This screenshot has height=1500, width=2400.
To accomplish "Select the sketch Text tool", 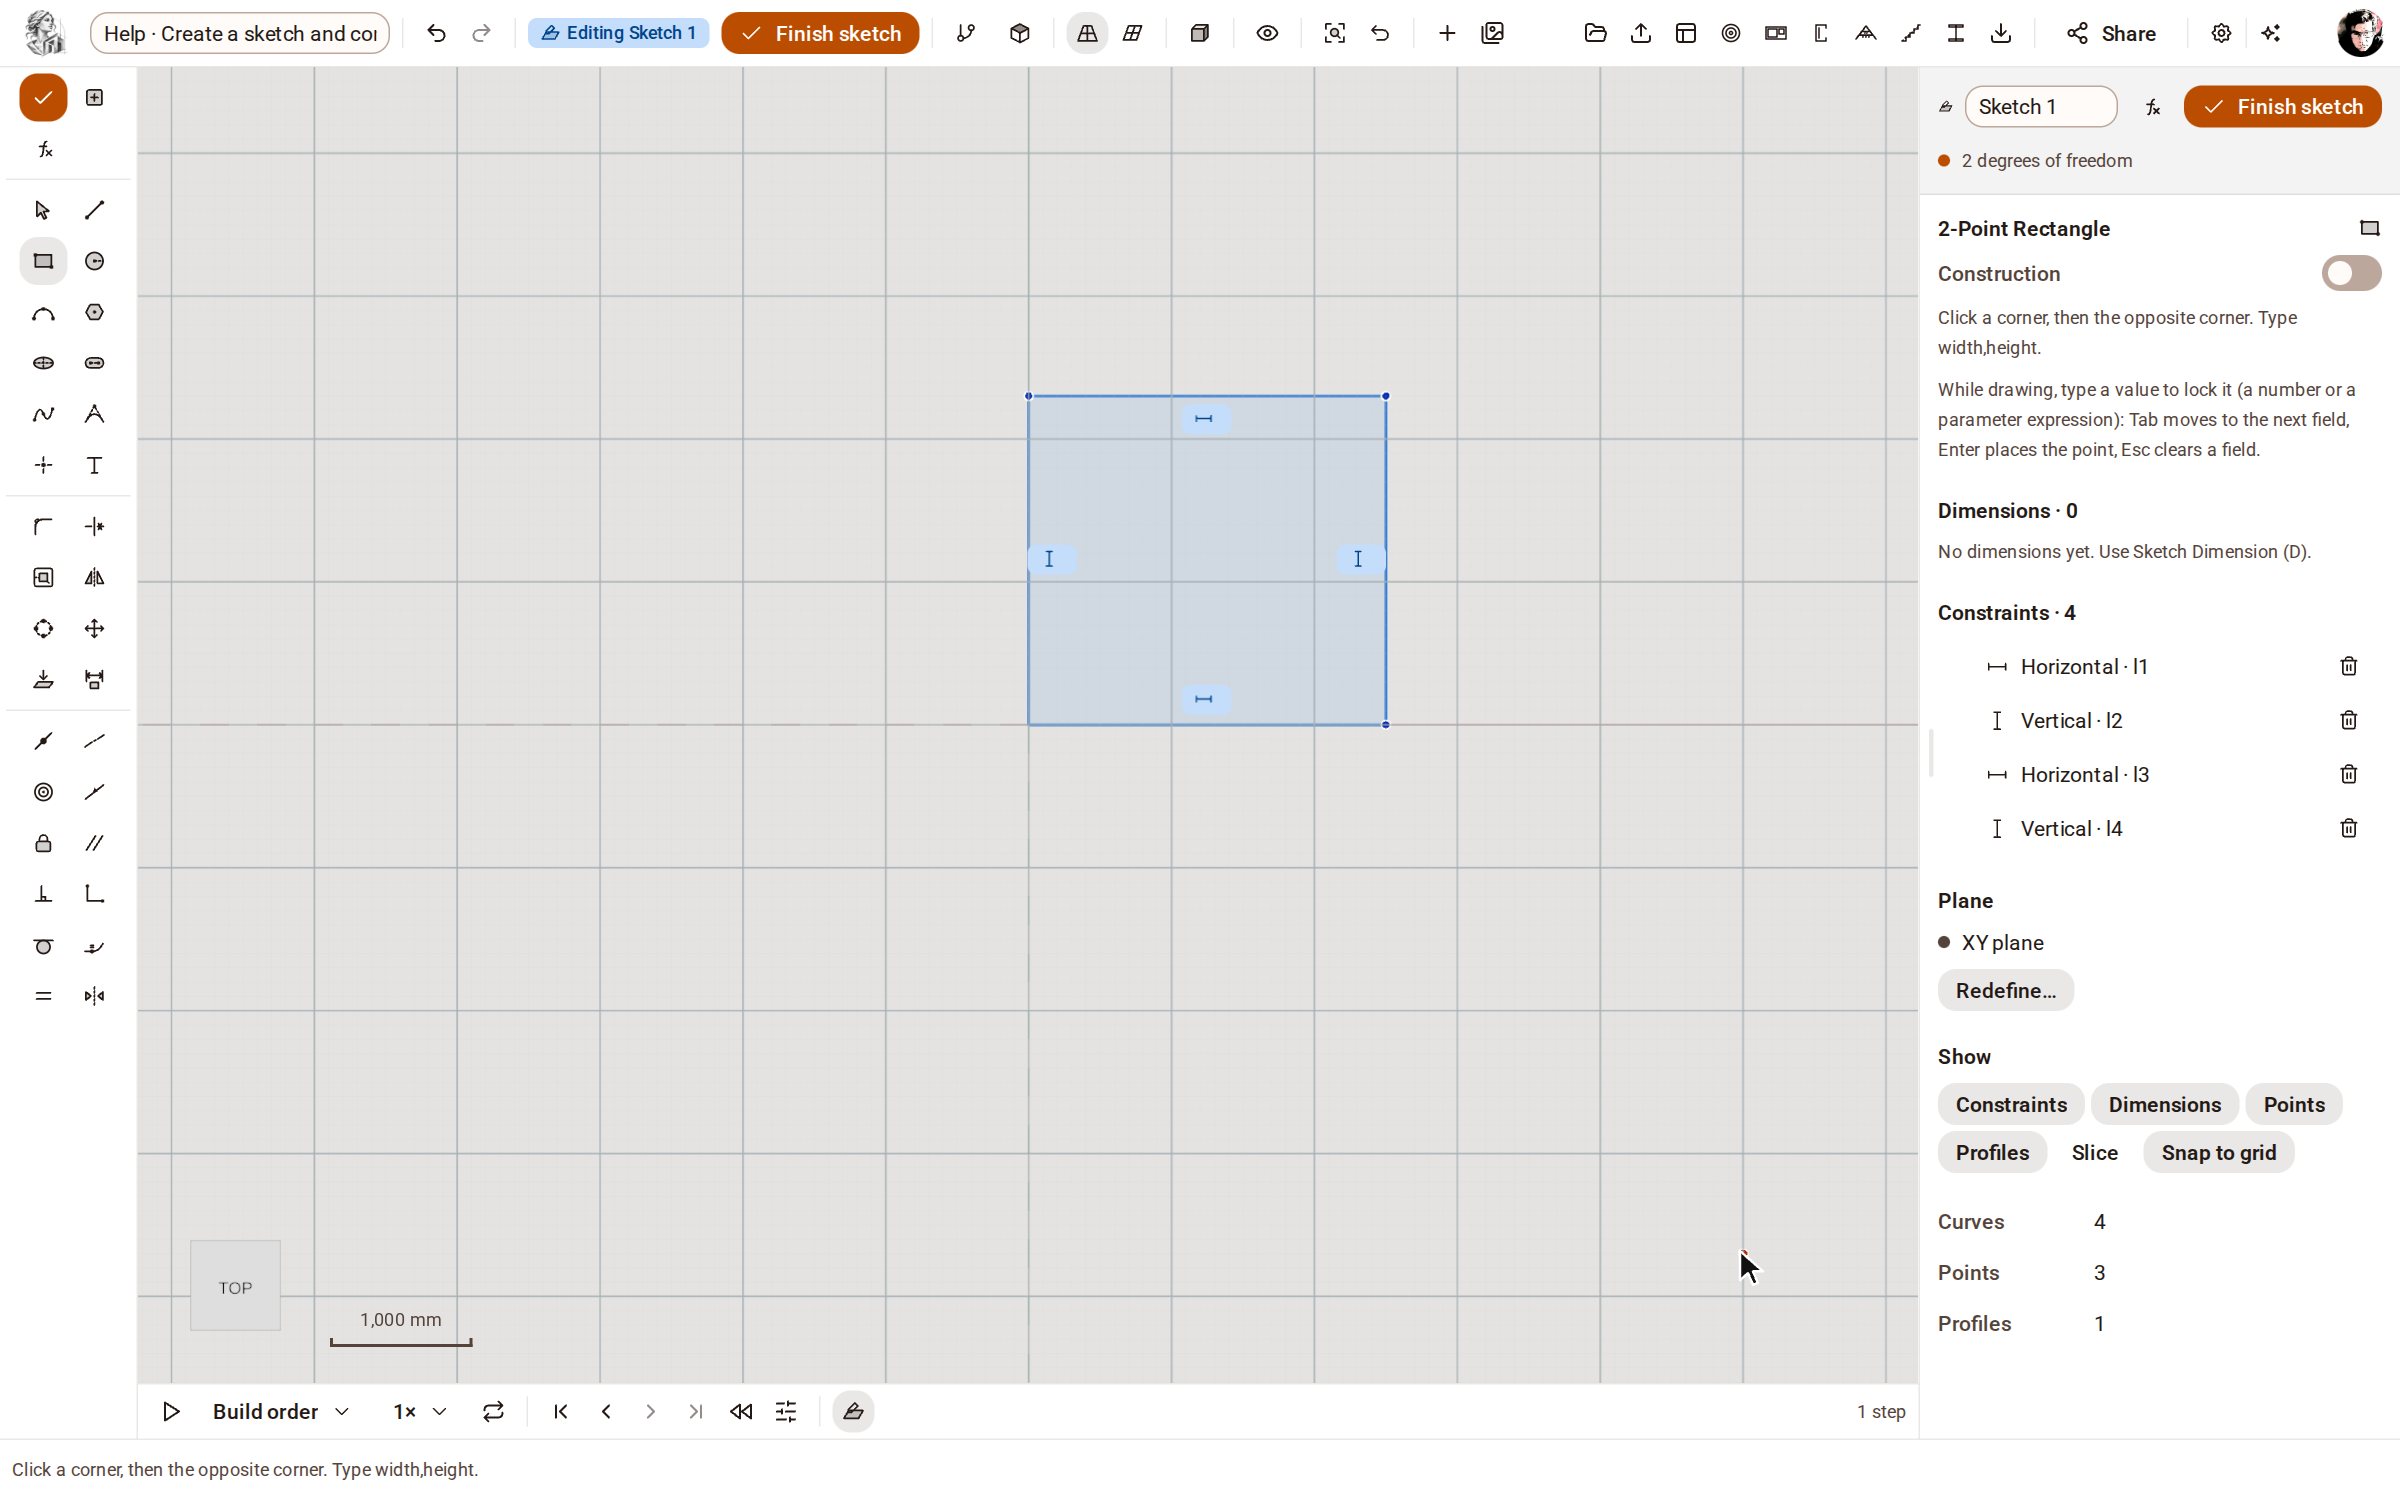I will coord(94,465).
